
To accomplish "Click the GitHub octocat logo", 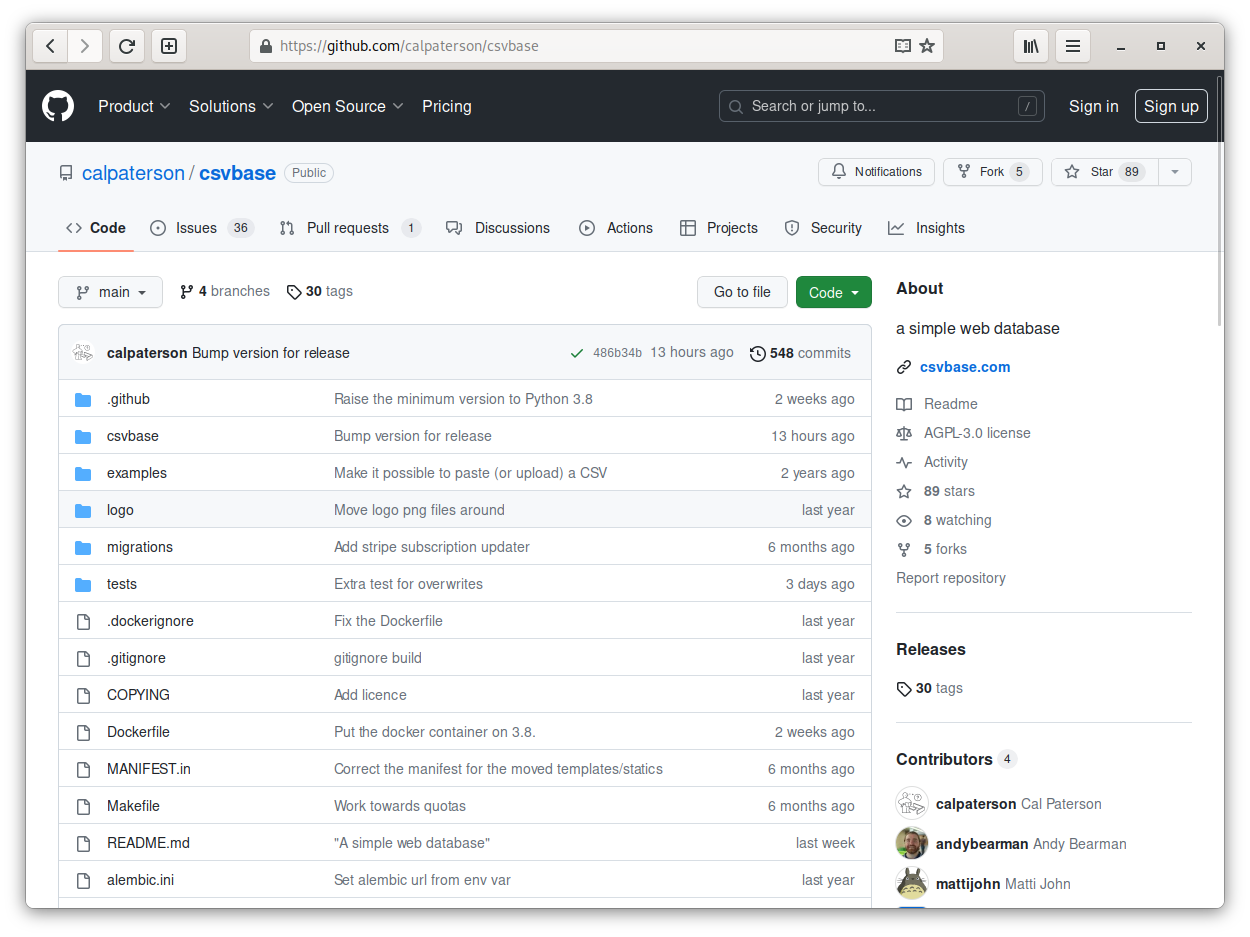I will [x=58, y=106].
